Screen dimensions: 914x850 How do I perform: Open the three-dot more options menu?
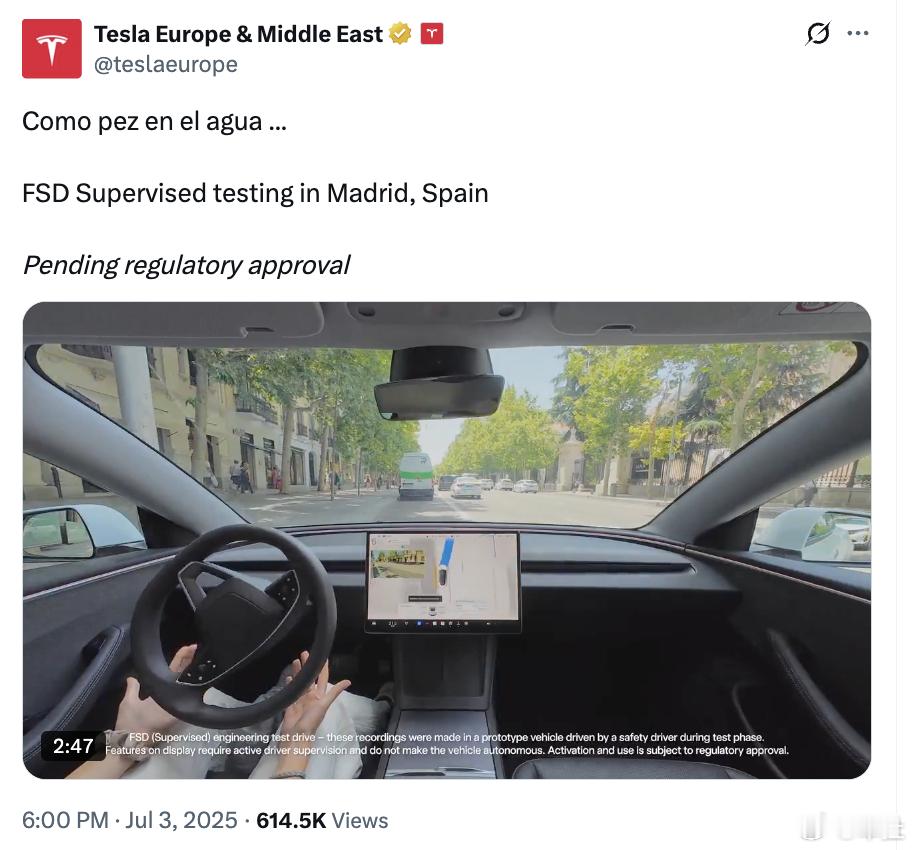(858, 33)
